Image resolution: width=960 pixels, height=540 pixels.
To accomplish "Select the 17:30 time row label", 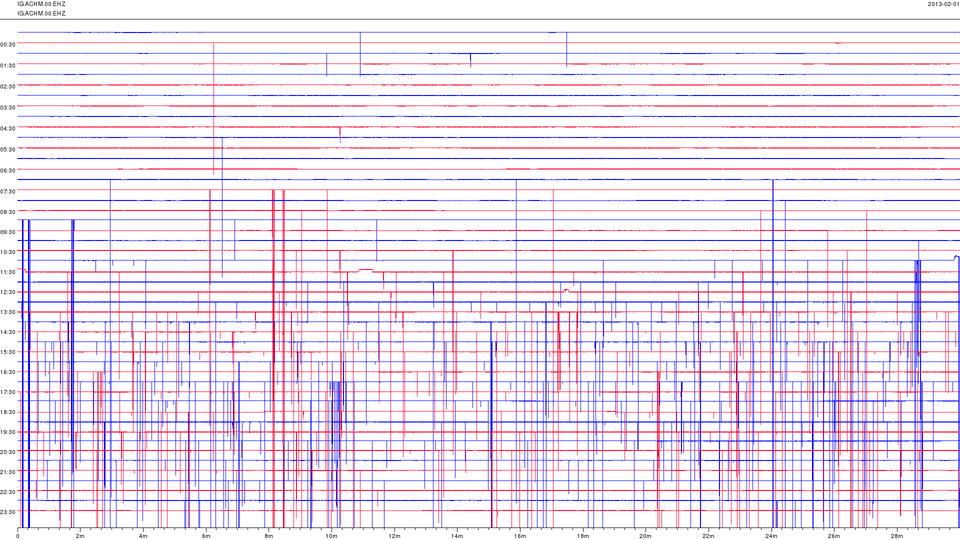I will coord(8,392).
